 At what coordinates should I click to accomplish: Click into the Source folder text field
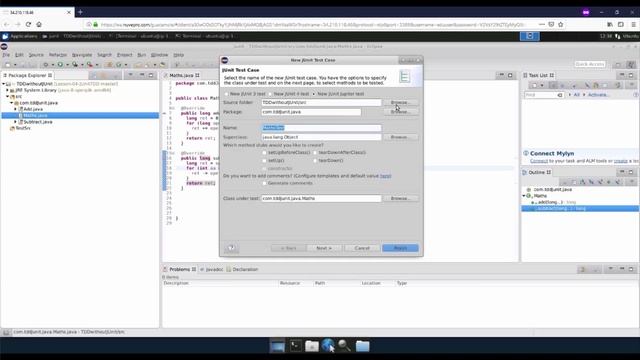click(321, 102)
